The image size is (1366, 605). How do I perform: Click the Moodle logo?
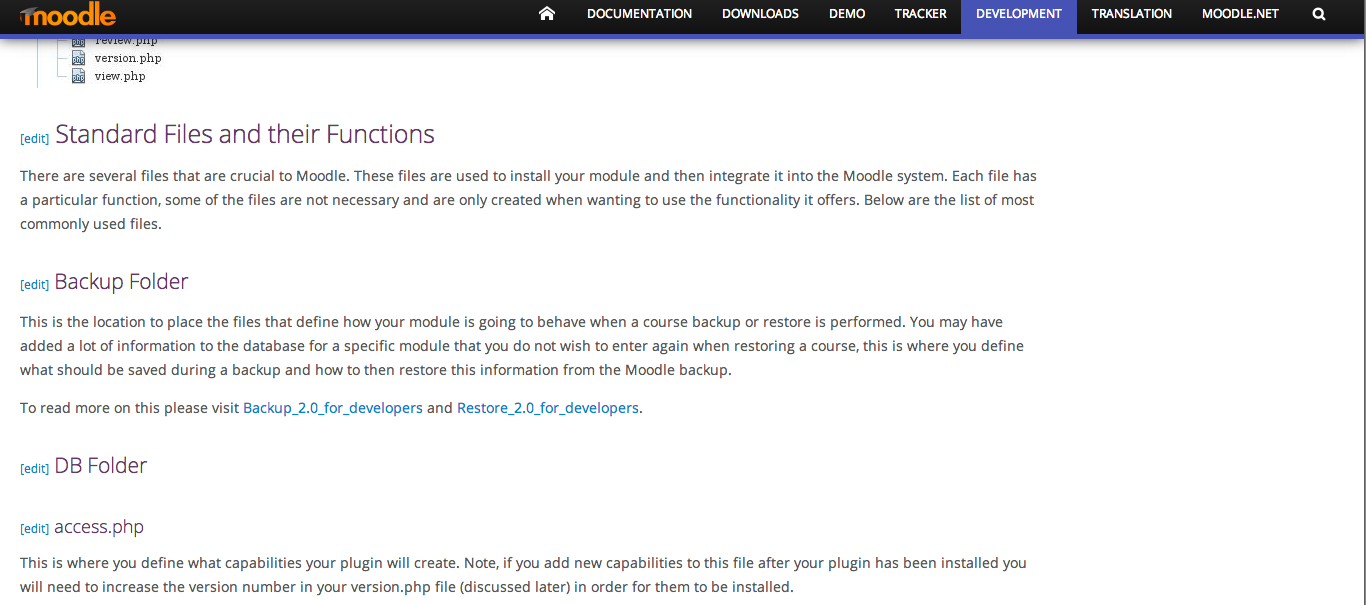67,15
